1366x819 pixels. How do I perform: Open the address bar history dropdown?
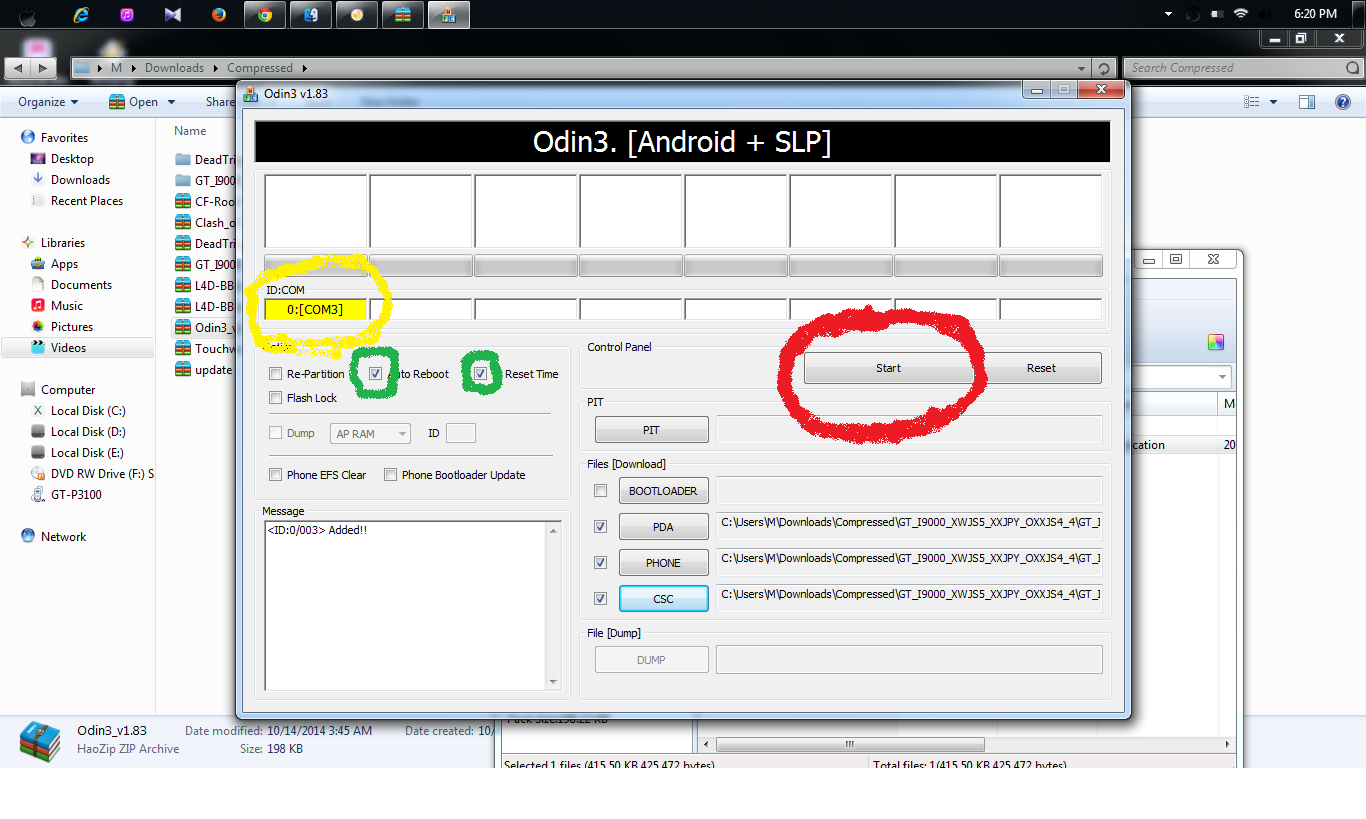point(1082,68)
